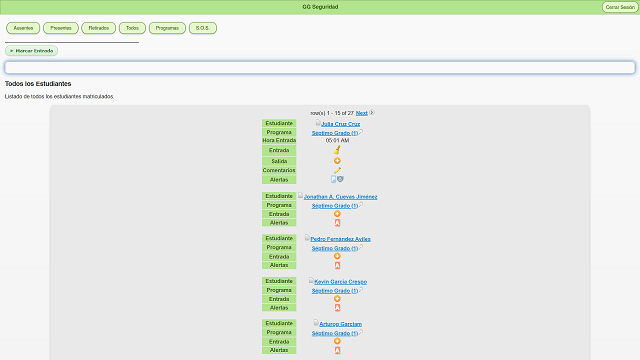Screen dimensions: 640x360
Task: Open Séptimo Grado (1) program link for Kevin Garcia
Action: coord(335,291)
